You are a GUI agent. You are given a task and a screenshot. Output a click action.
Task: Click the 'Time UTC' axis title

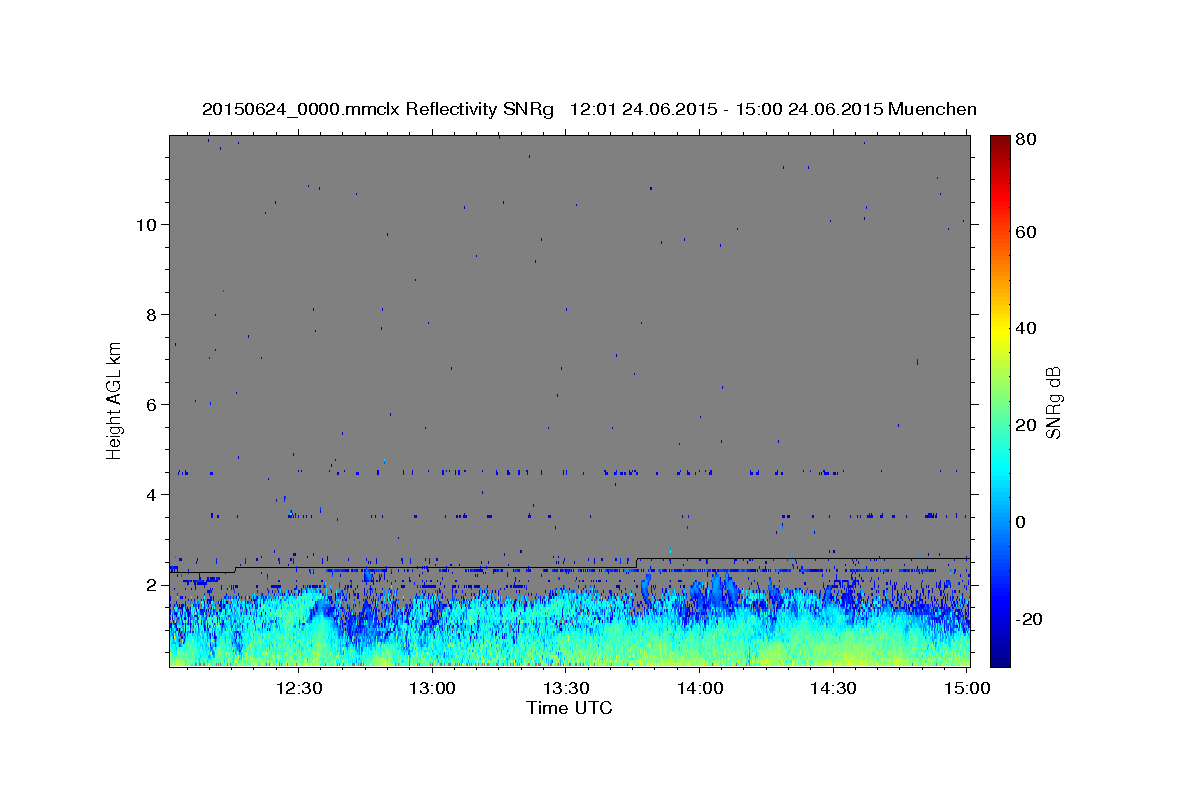pos(569,708)
